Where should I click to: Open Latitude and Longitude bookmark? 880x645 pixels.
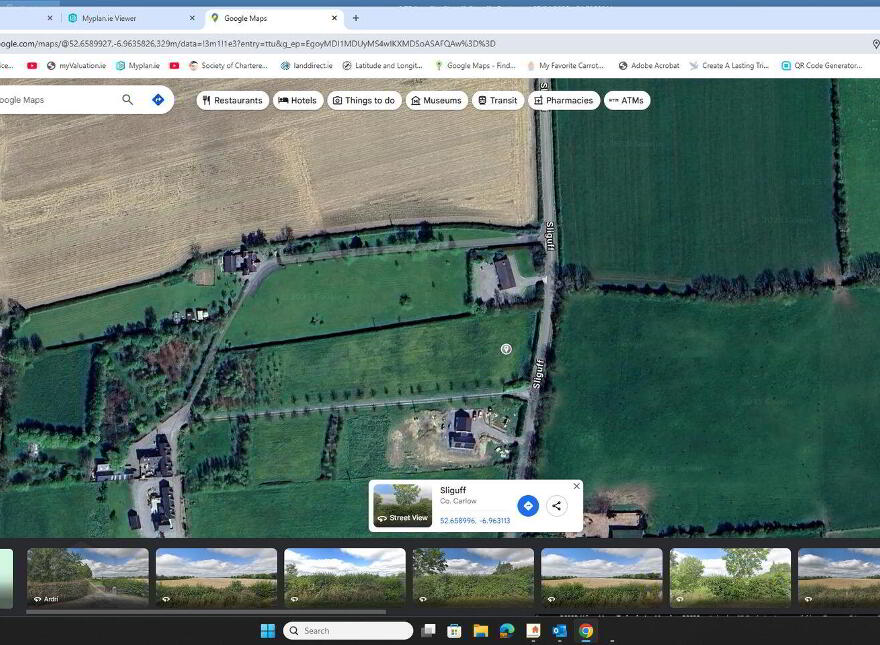(383, 66)
